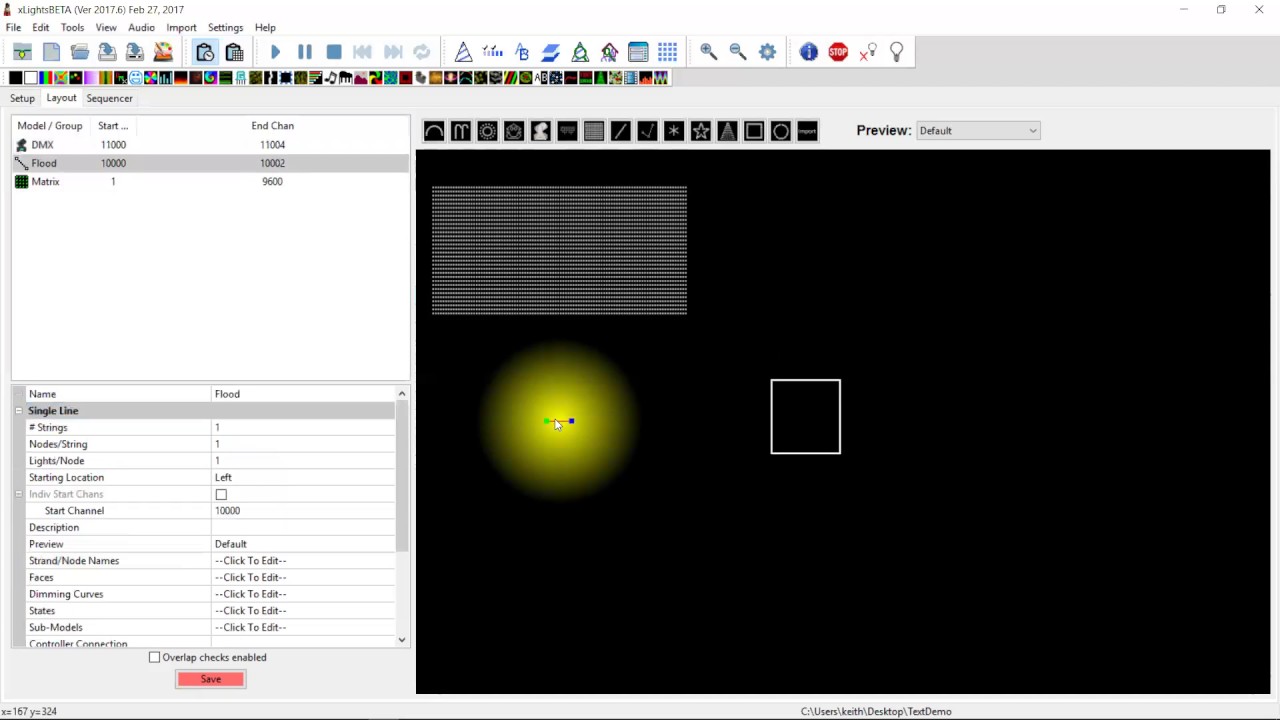Click the Faces Click To Edit field
The height and width of the screenshot is (720, 1280).
coord(304,578)
